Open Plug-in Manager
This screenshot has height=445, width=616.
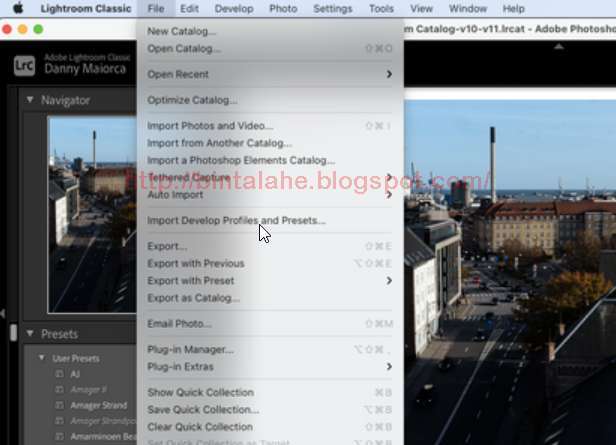[x=270, y=349]
